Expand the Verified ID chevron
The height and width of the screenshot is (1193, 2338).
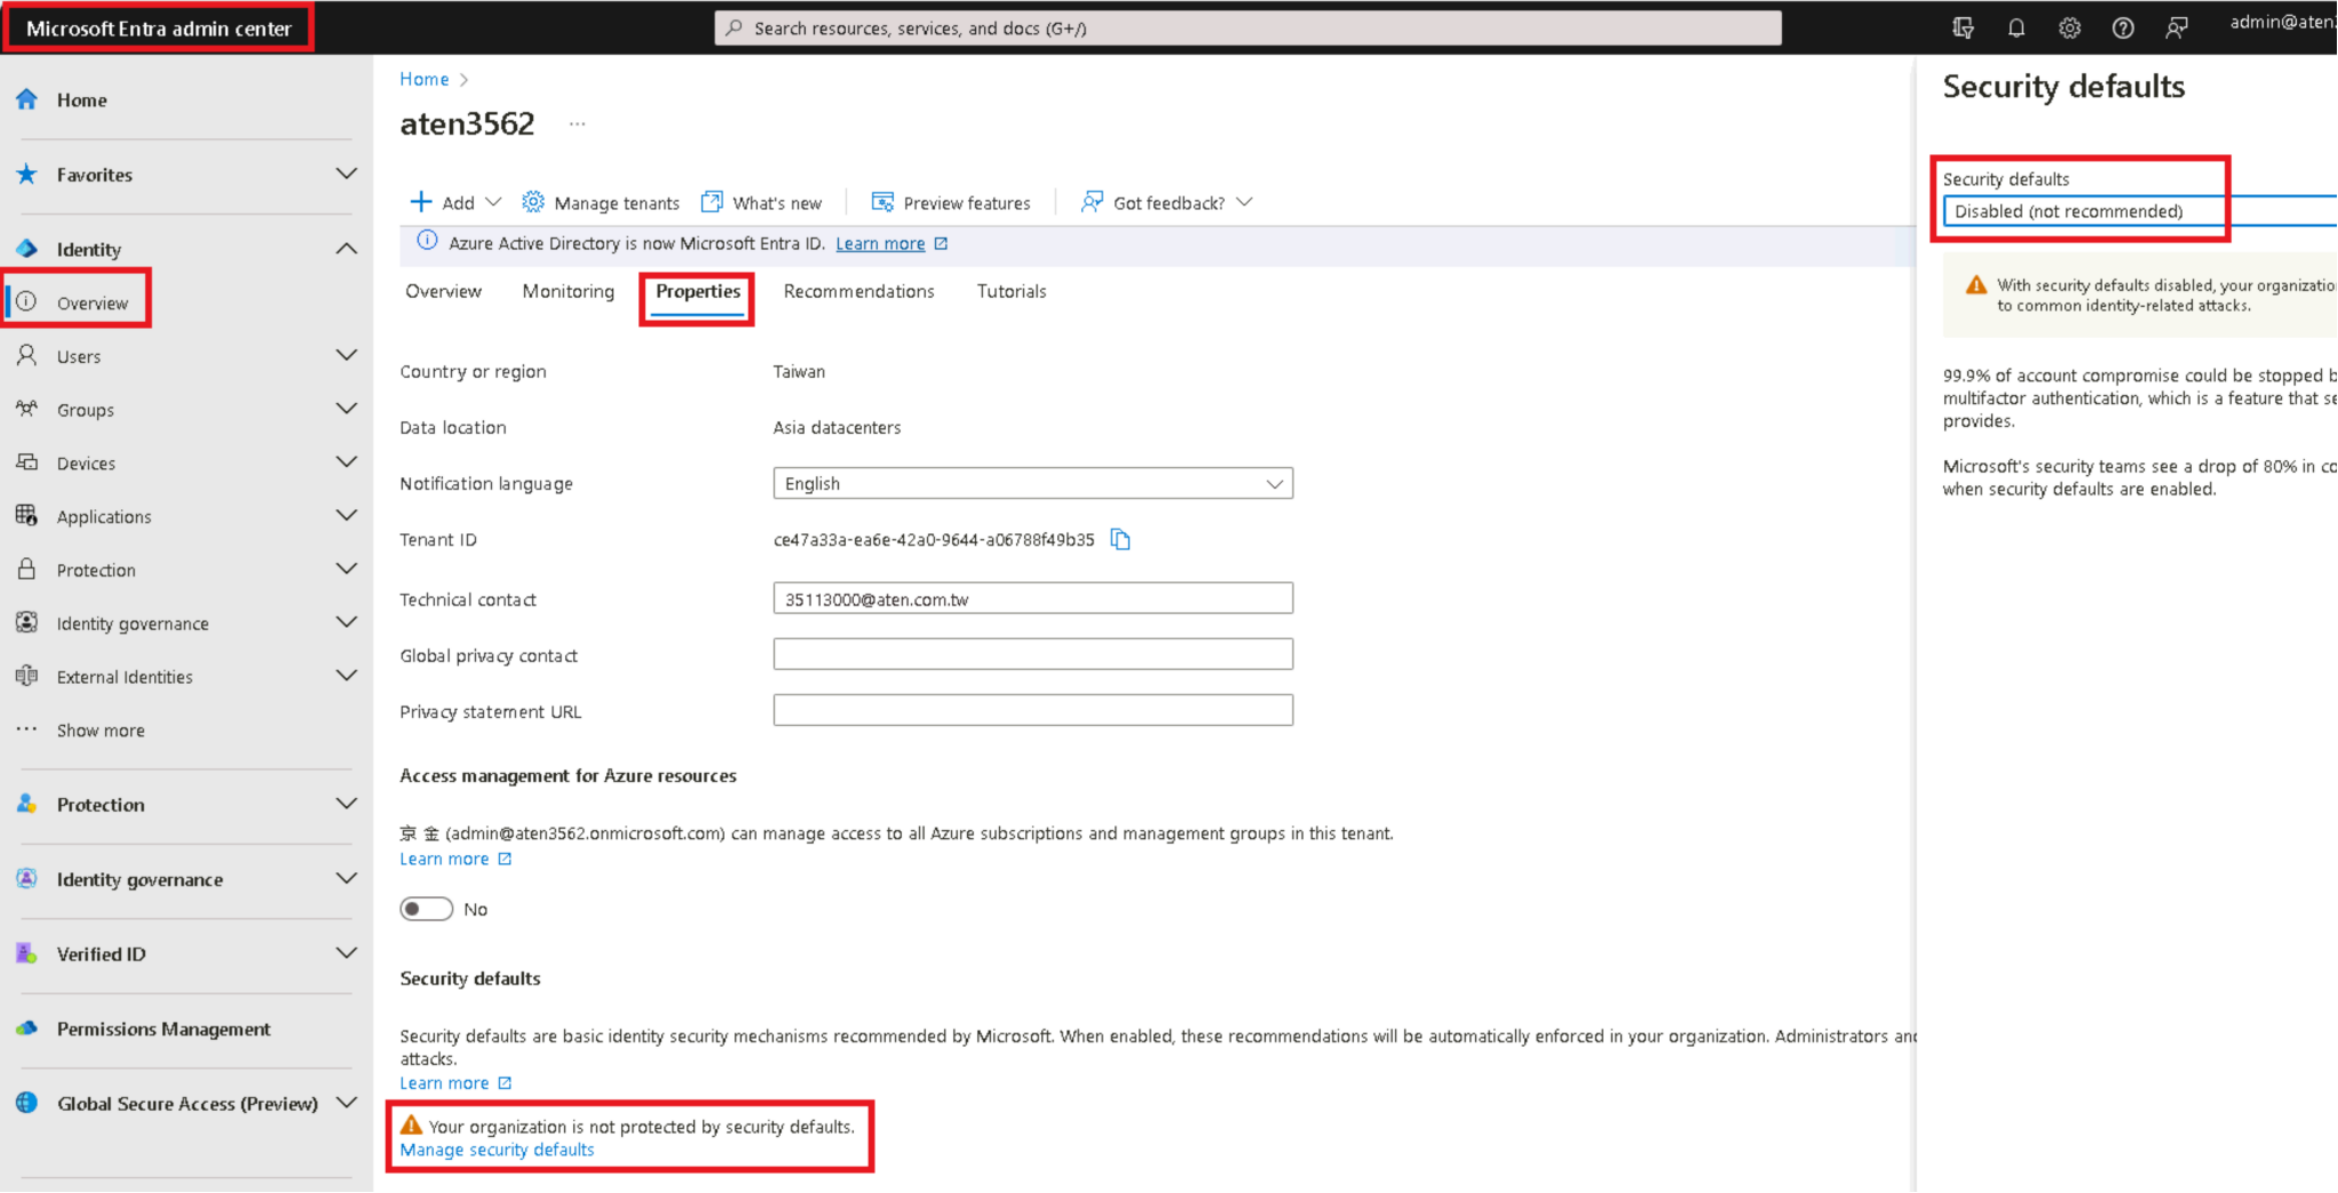pyautogui.click(x=346, y=954)
